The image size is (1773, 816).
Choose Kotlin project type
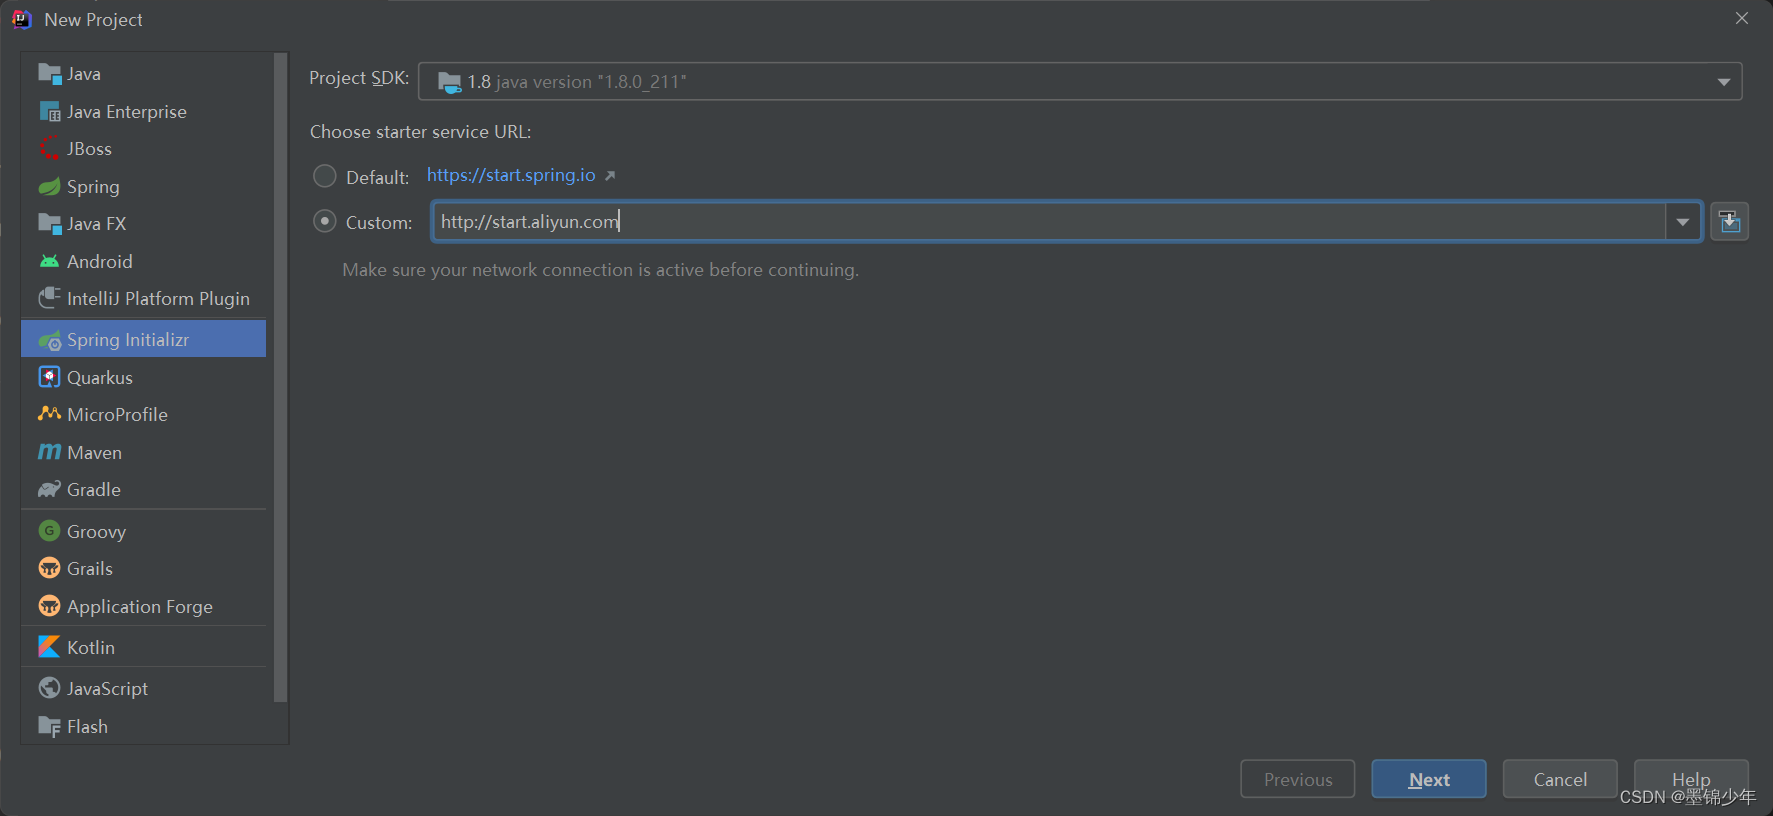143,647
